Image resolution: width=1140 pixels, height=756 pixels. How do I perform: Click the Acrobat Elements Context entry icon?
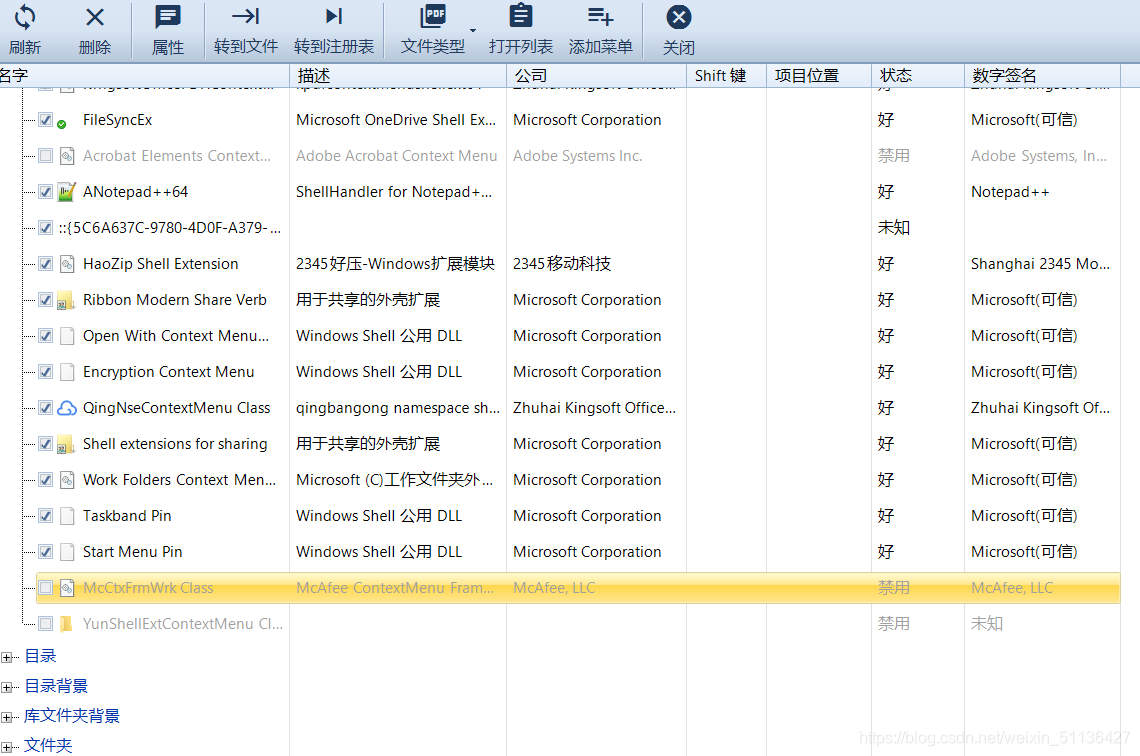pyautogui.click(x=67, y=156)
